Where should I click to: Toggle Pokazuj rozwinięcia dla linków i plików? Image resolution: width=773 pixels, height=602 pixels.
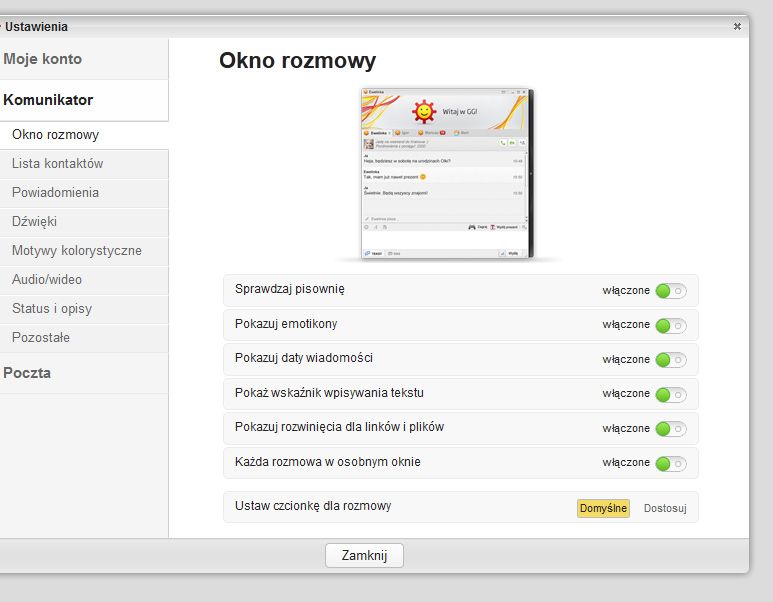670,428
